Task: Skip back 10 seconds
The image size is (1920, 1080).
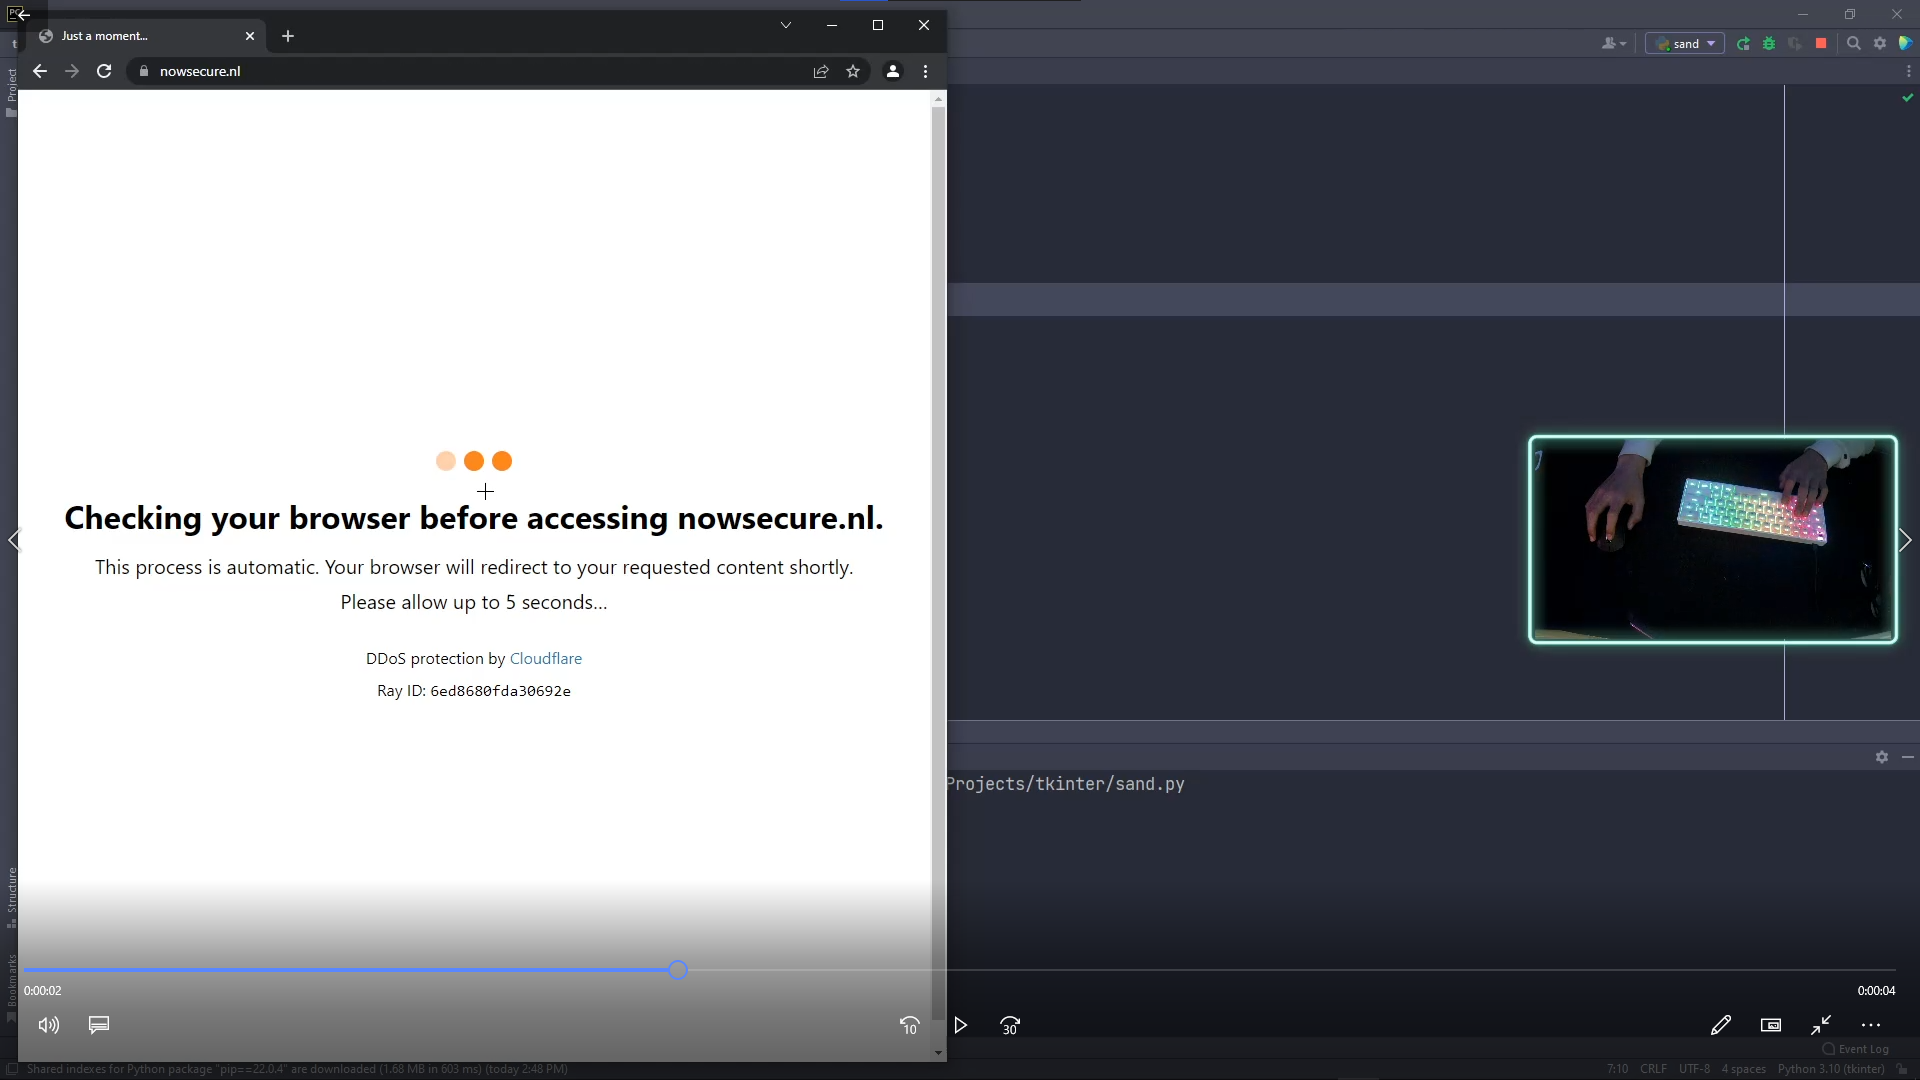Action: [909, 1026]
